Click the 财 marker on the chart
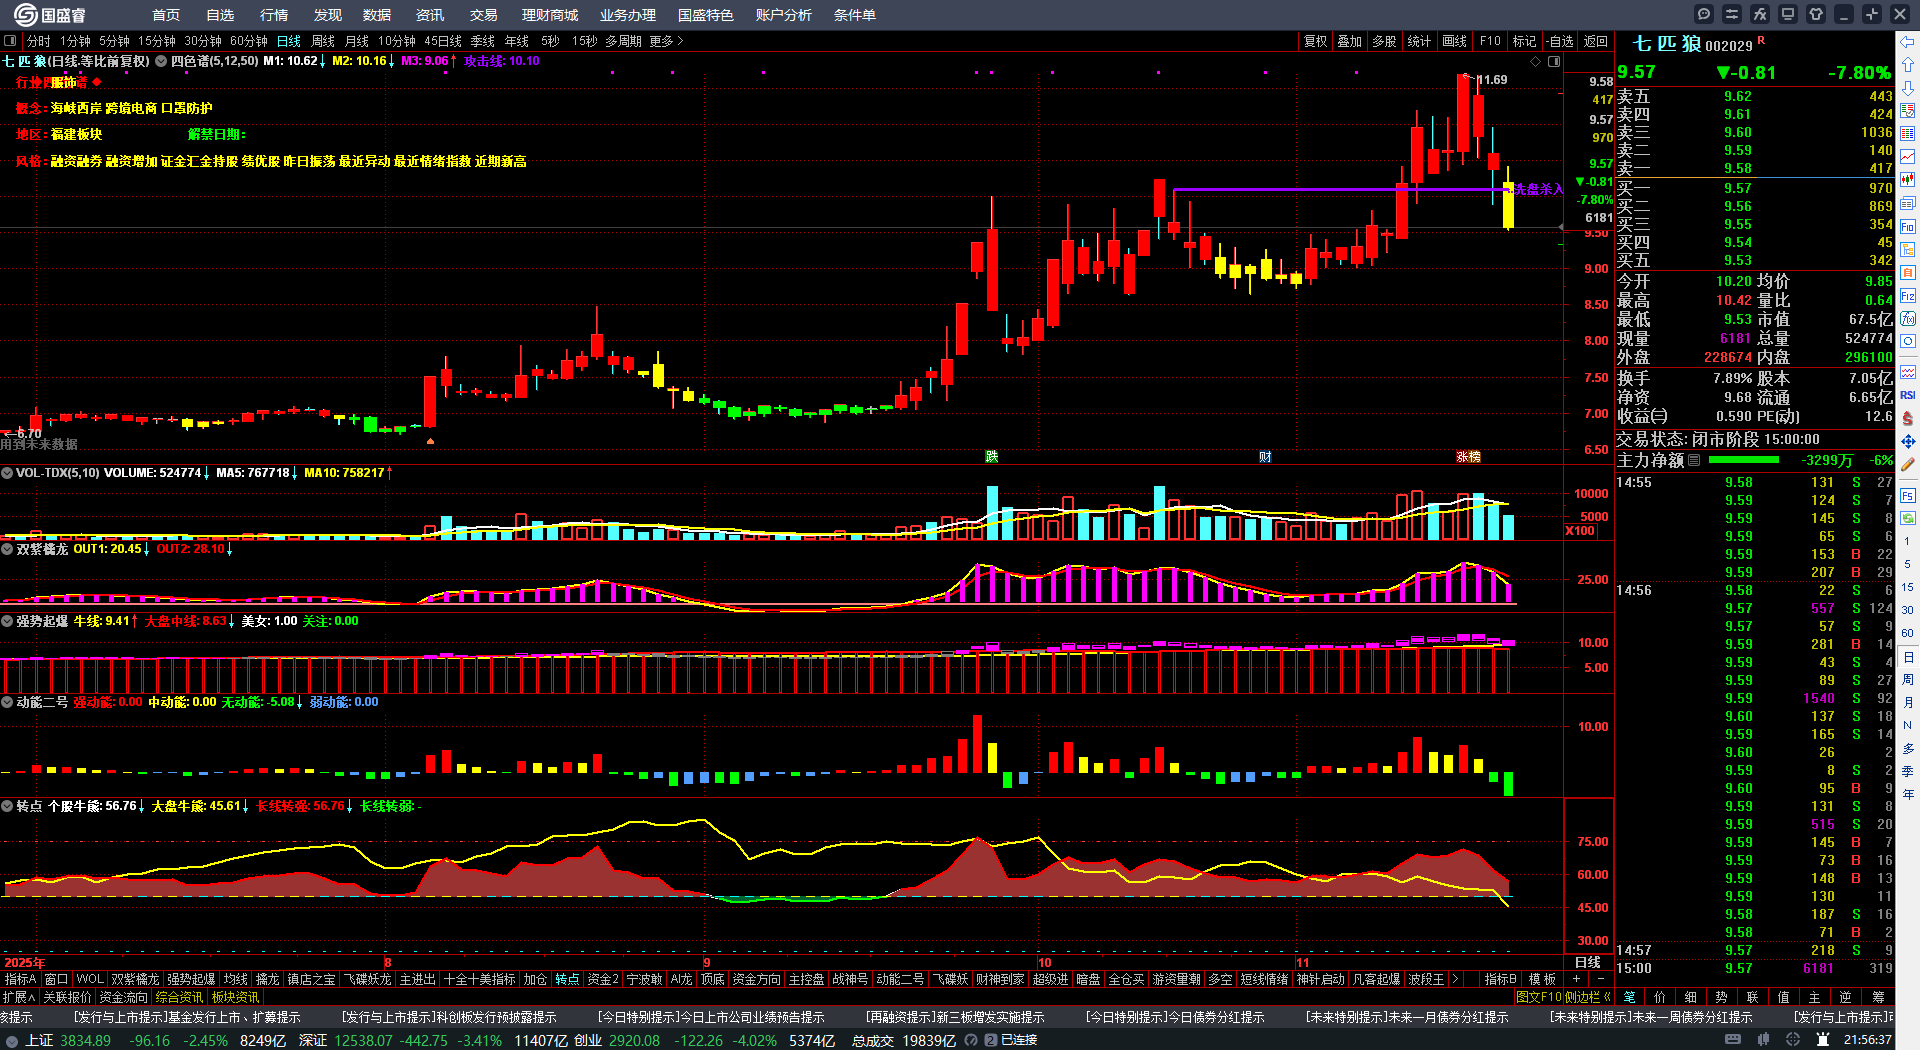This screenshot has width=1920, height=1050. (1265, 457)
